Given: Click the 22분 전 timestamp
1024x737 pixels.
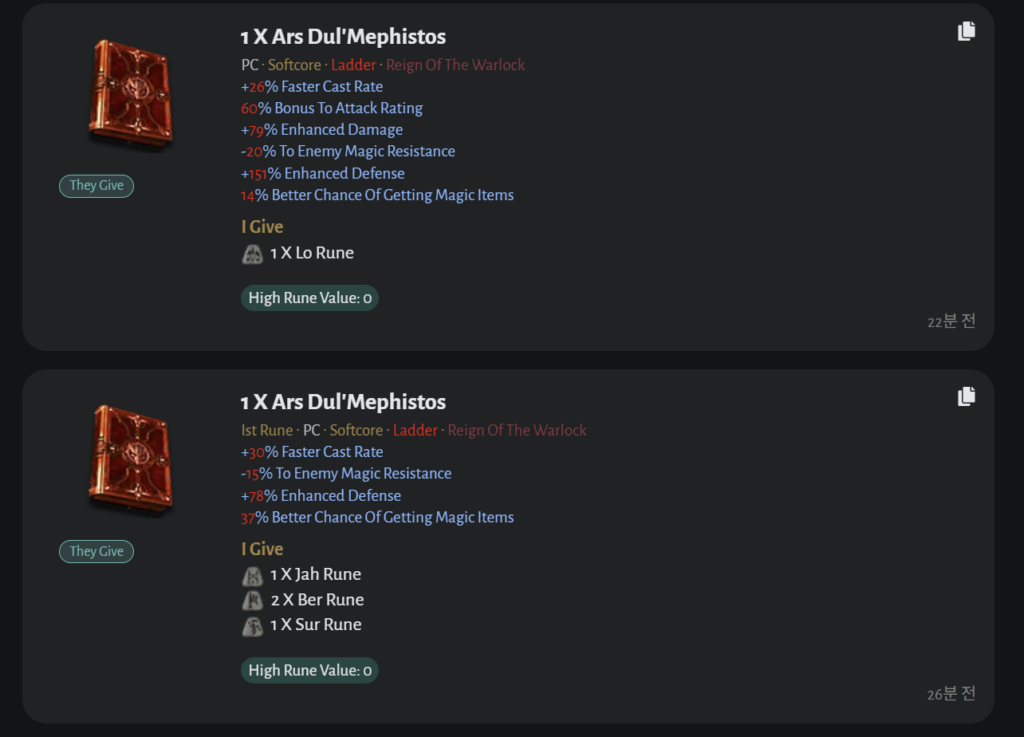Looking at the screenshot, I should (x=951, y=321).
